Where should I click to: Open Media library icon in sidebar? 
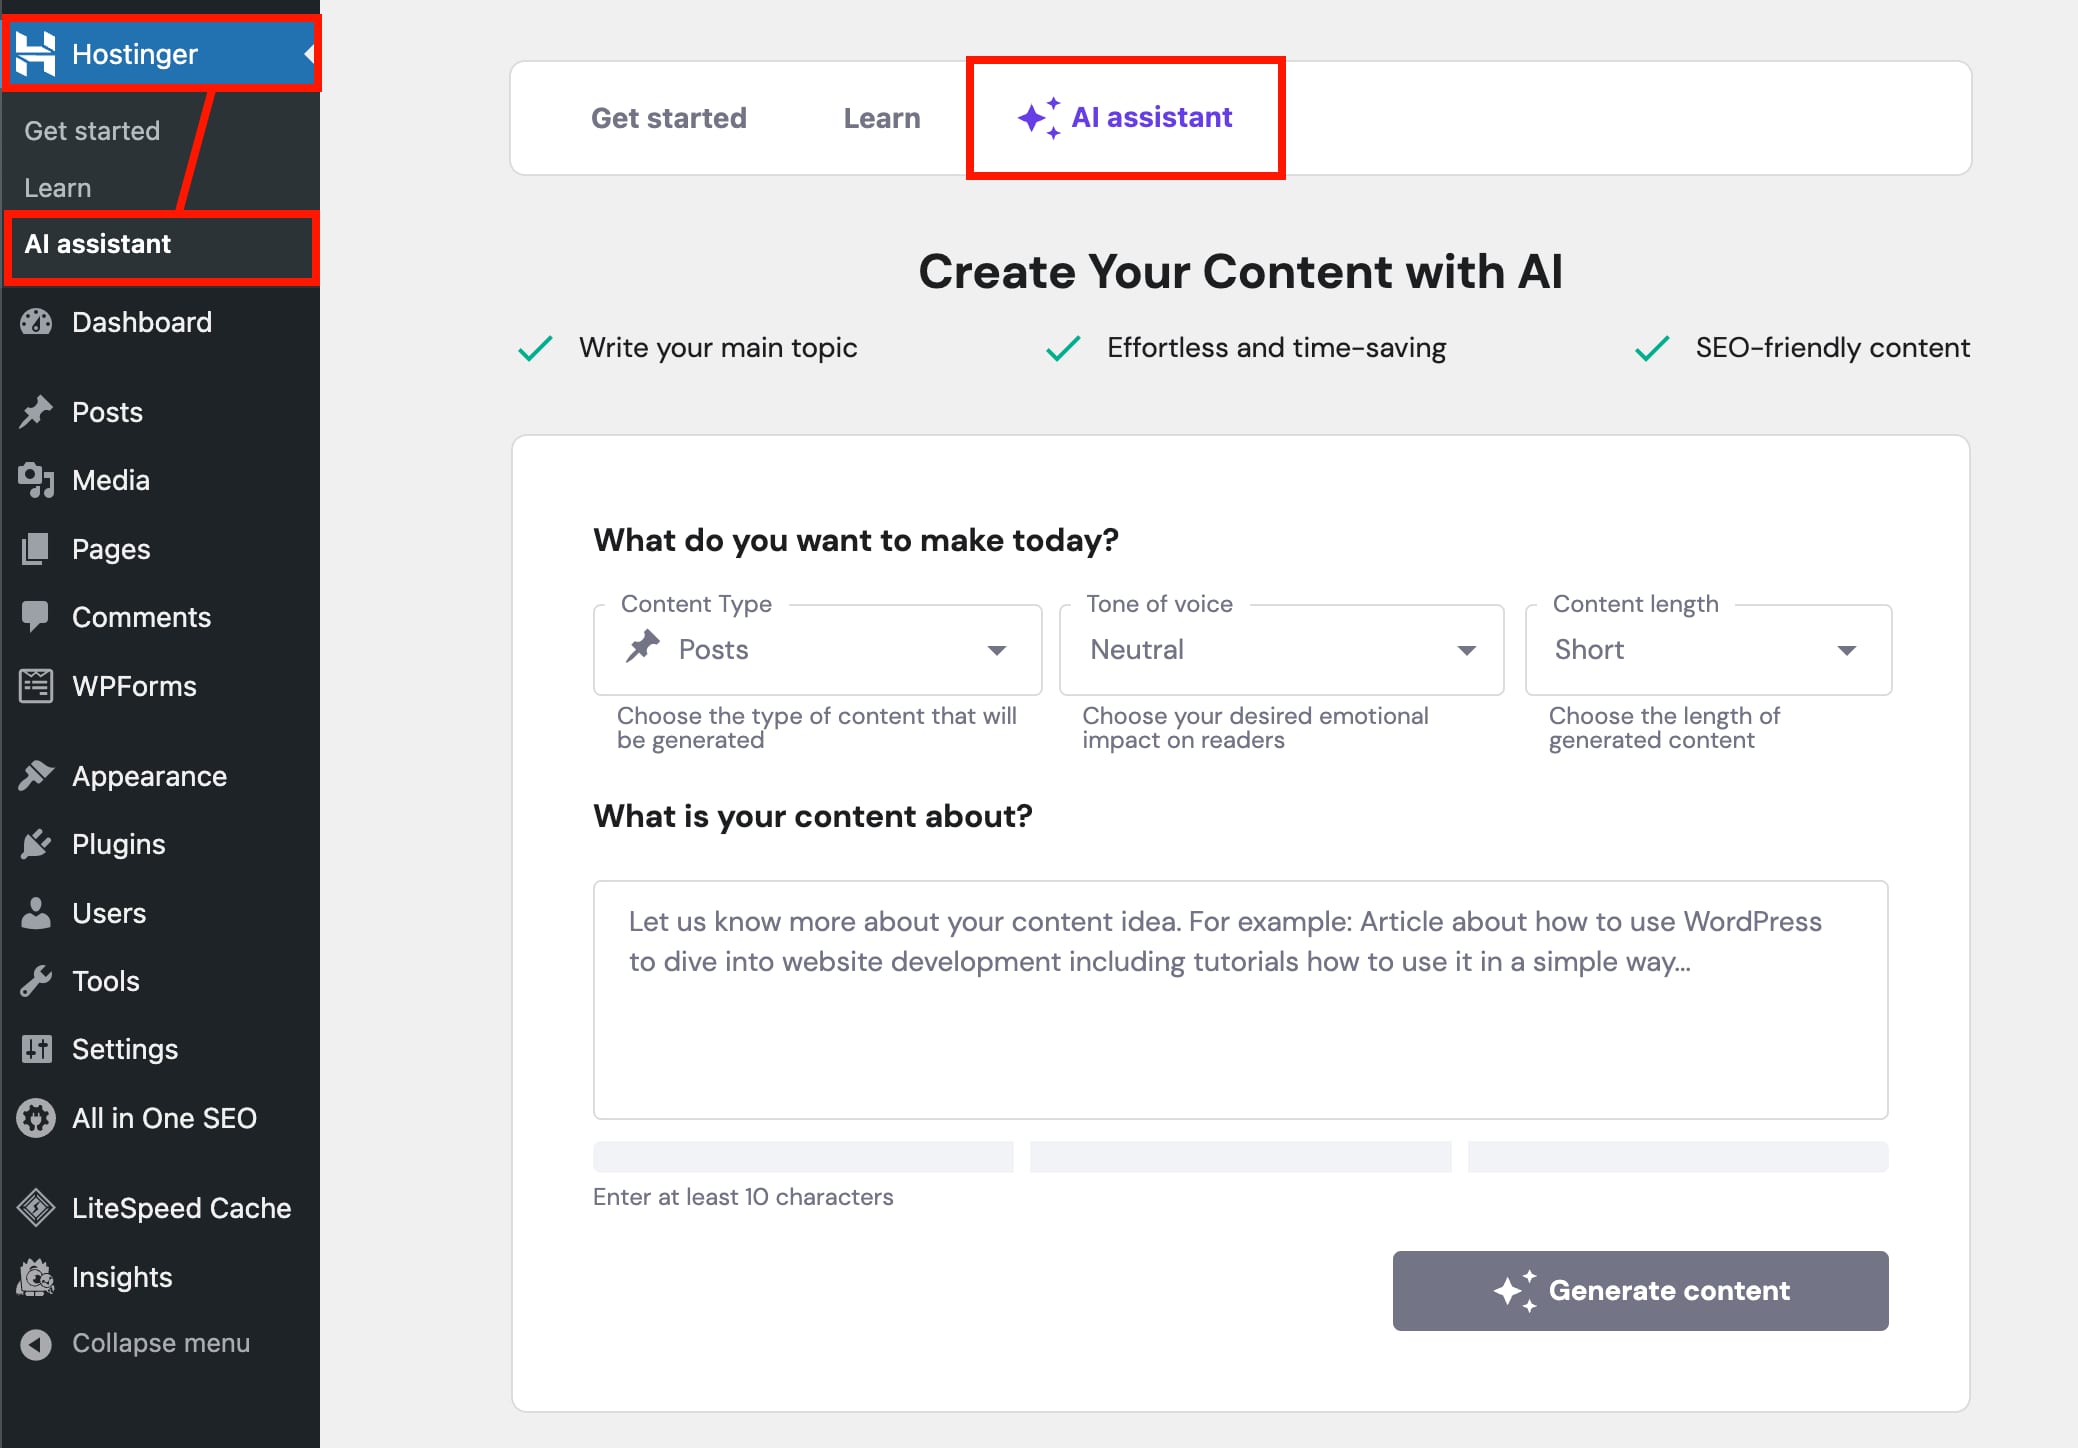[36, 480]
